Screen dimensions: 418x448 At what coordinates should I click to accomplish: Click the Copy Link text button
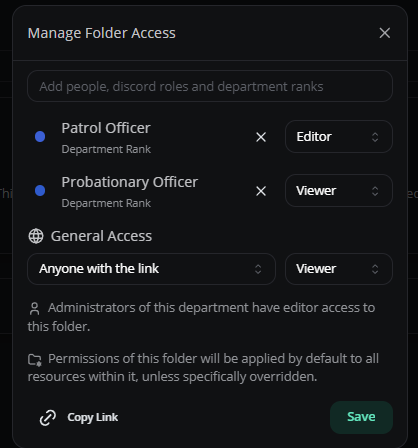click(93, 417)
